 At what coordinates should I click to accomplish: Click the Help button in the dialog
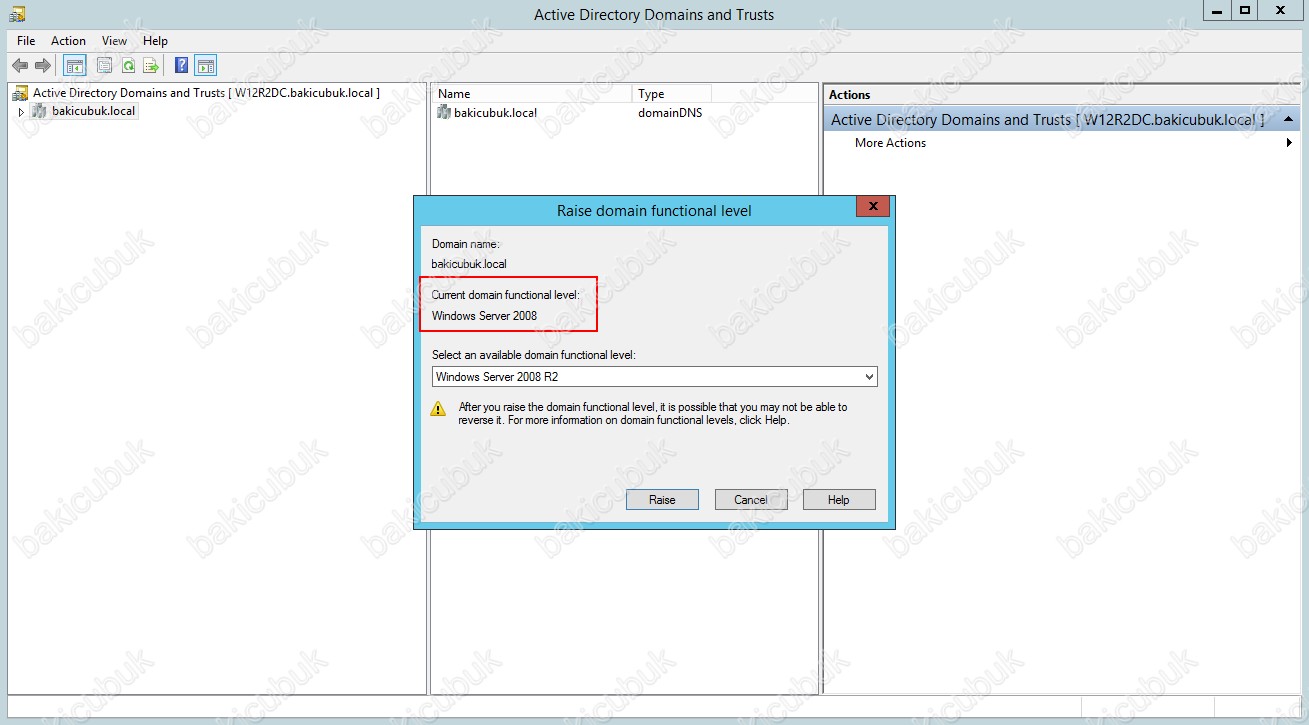pos(838,500)
